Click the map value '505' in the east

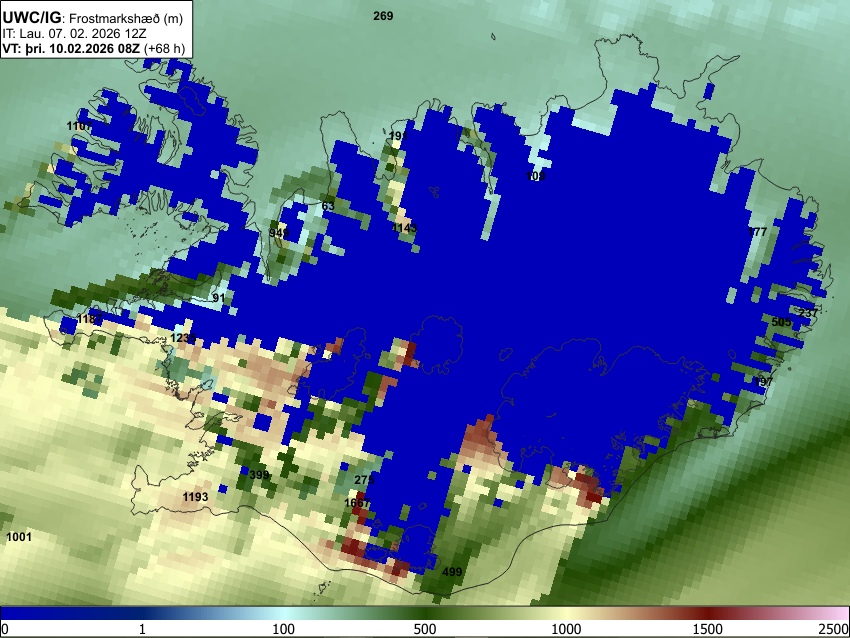[781, 322]
